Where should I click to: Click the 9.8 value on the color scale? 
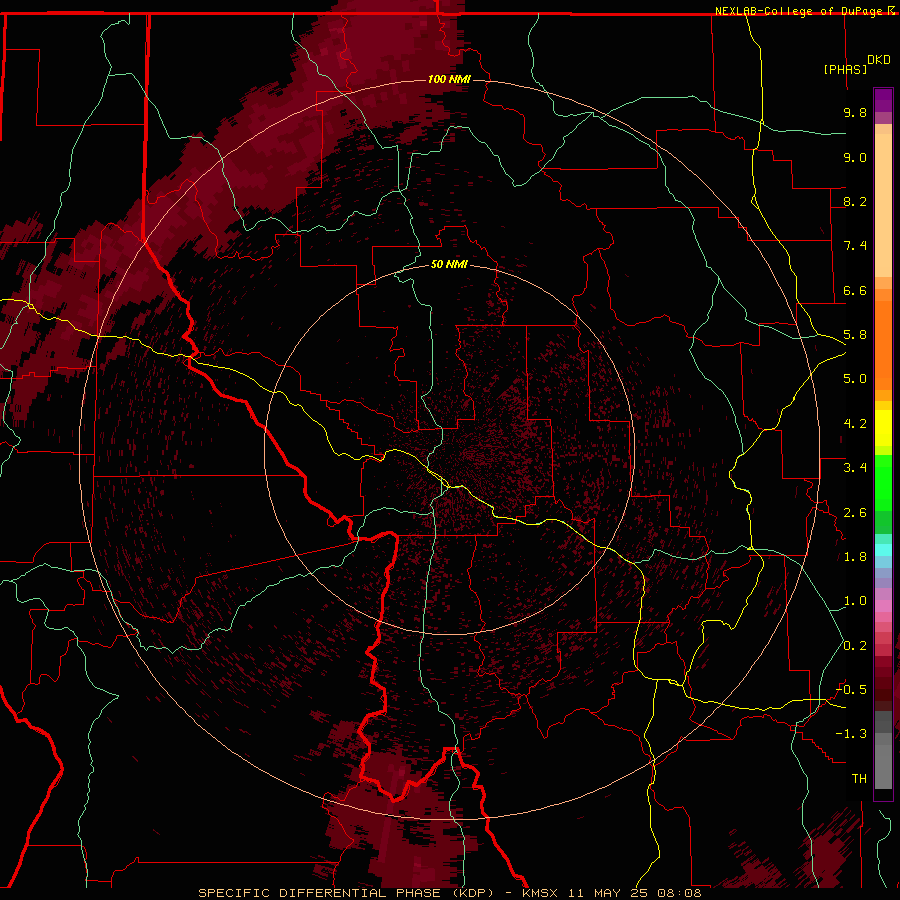tap(855, 112)
